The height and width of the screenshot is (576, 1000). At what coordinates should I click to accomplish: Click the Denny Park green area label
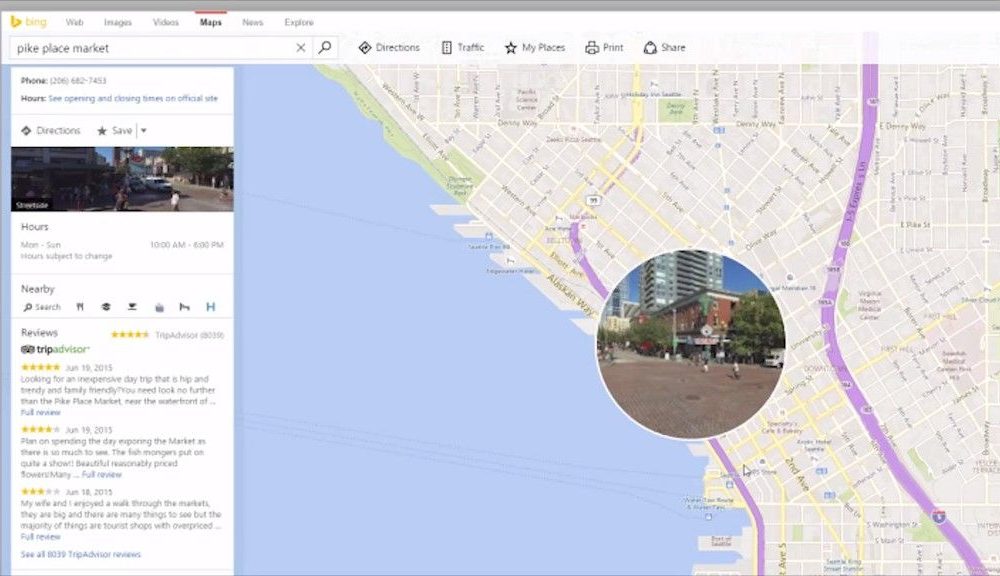(675, 108)
